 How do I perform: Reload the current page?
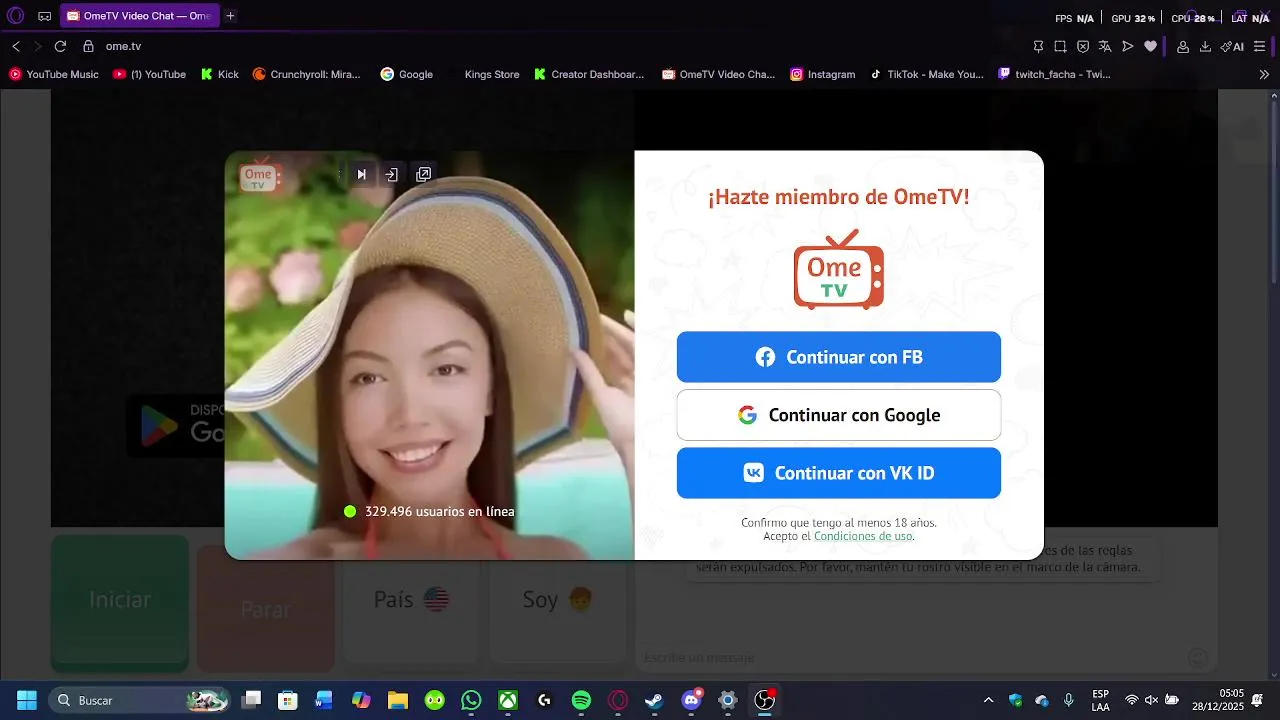(x=60, y=46)
